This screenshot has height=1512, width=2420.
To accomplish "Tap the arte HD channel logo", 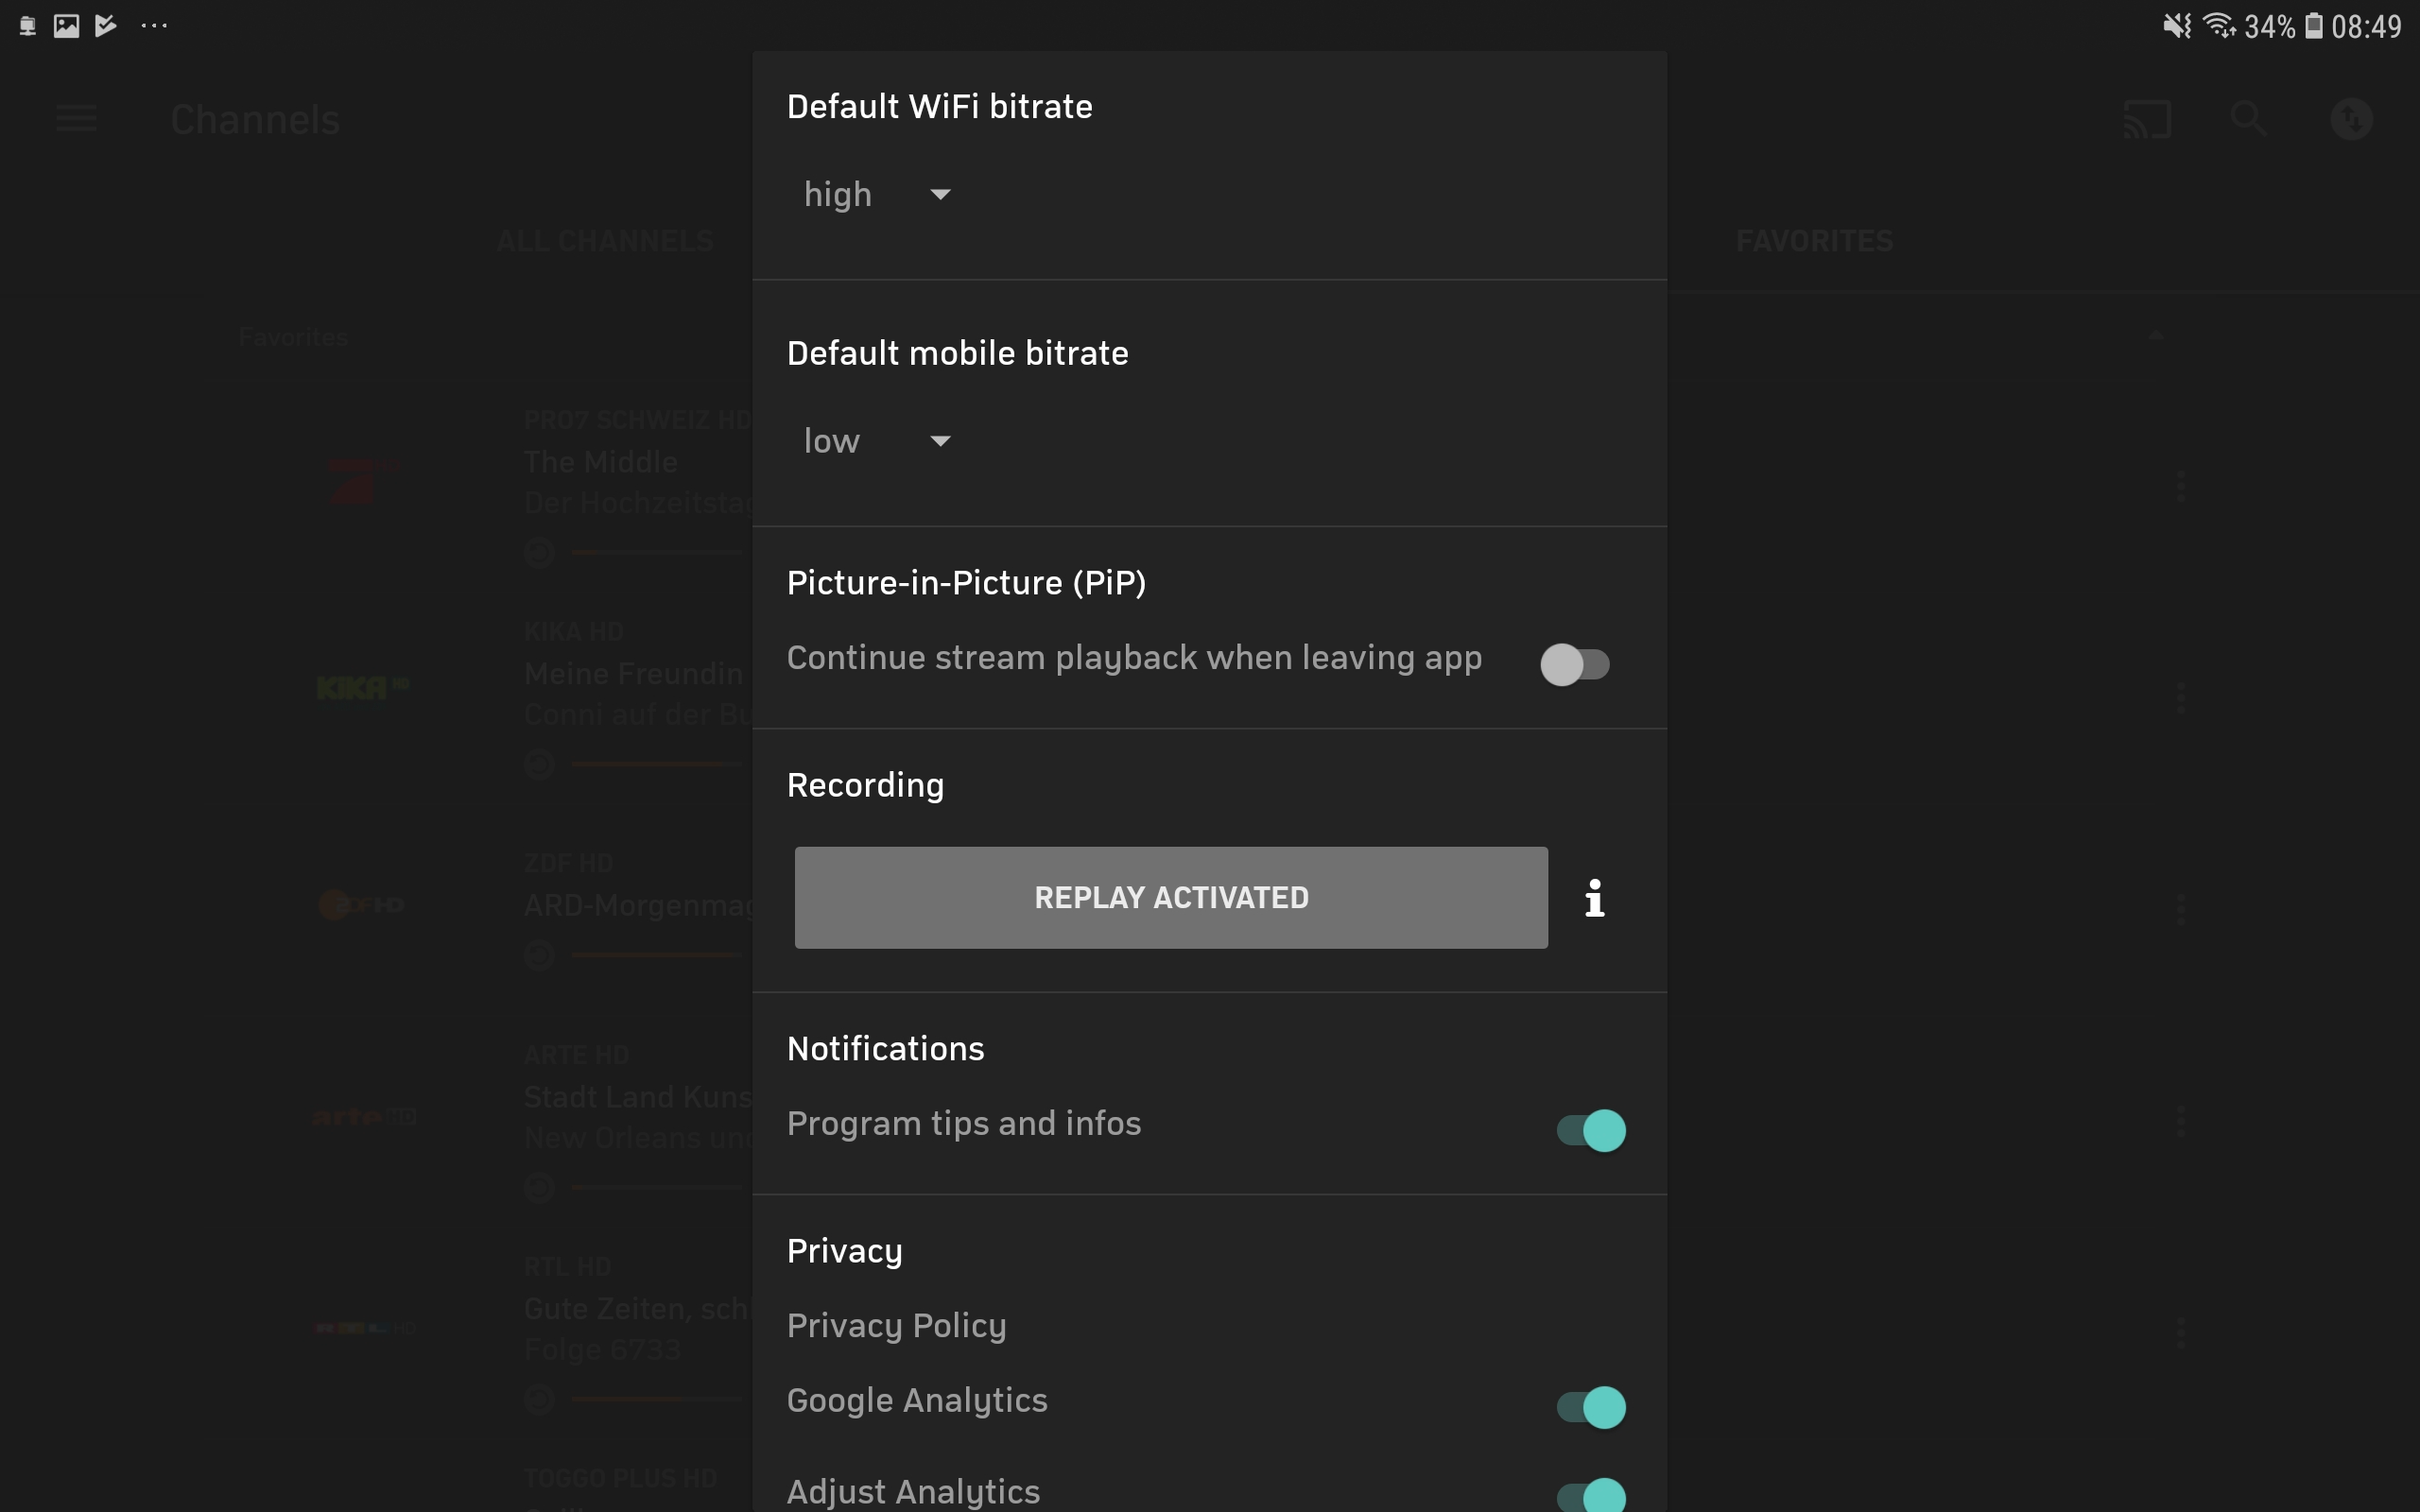I will (364, 1116).
